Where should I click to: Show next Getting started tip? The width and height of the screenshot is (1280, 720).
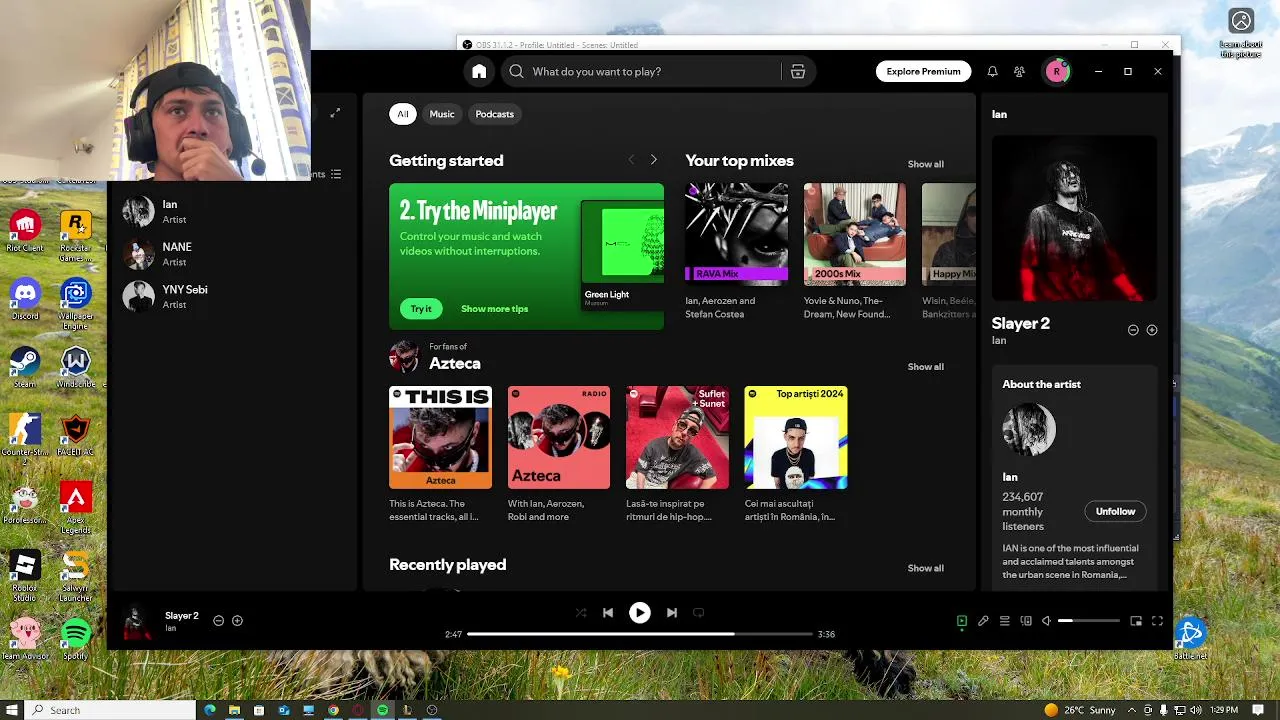coord(654,160)
